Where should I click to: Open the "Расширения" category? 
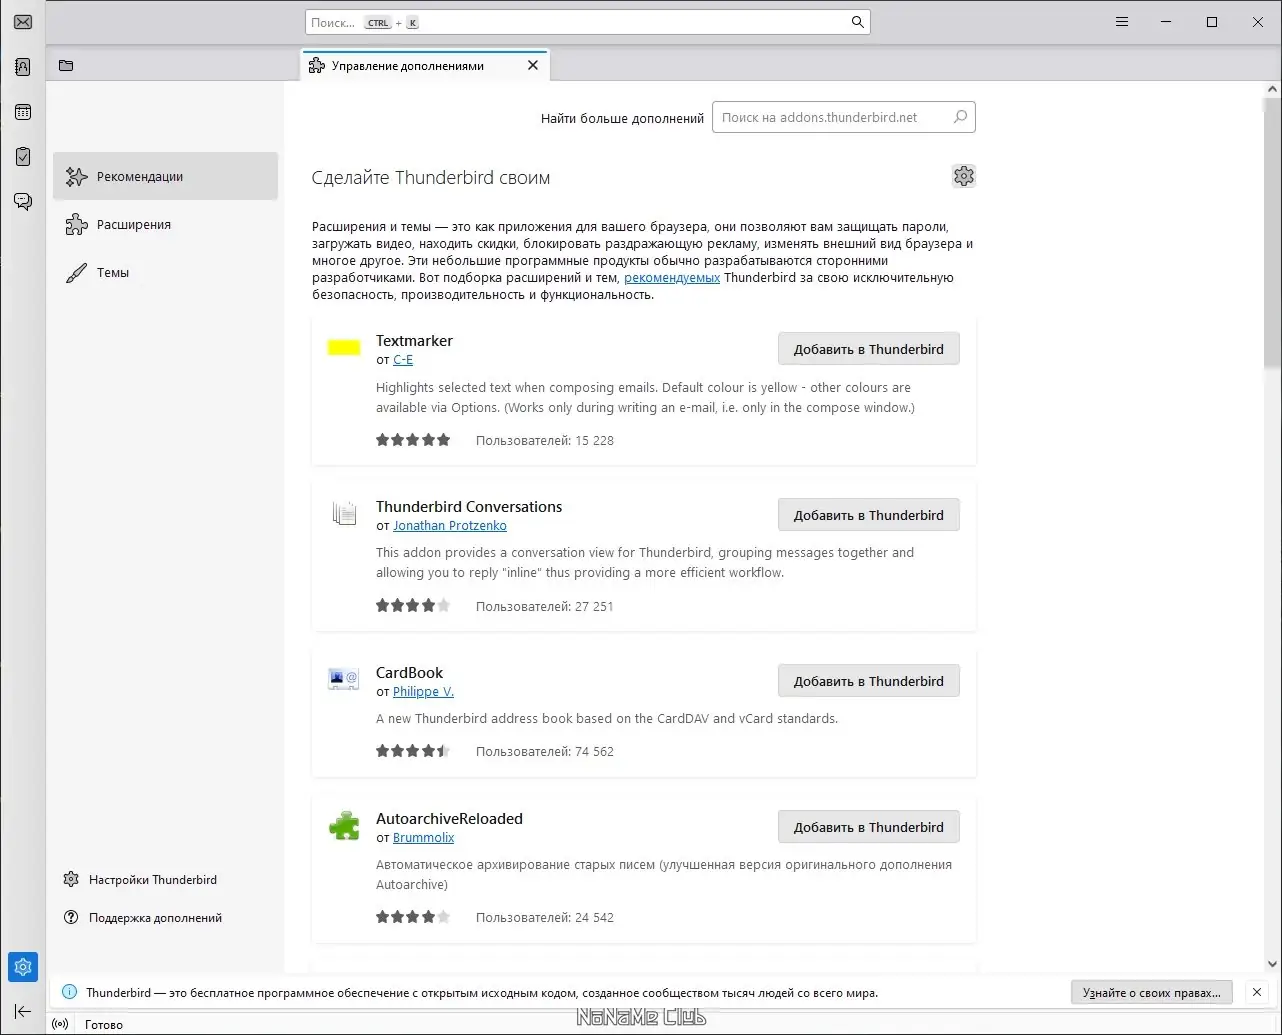click(165, 224)
